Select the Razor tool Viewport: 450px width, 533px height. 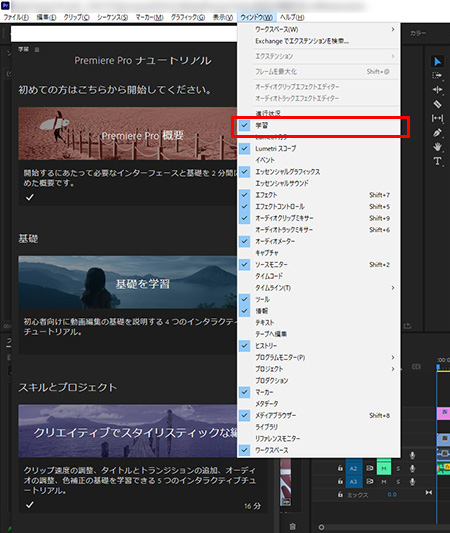[x=437, y=104]
